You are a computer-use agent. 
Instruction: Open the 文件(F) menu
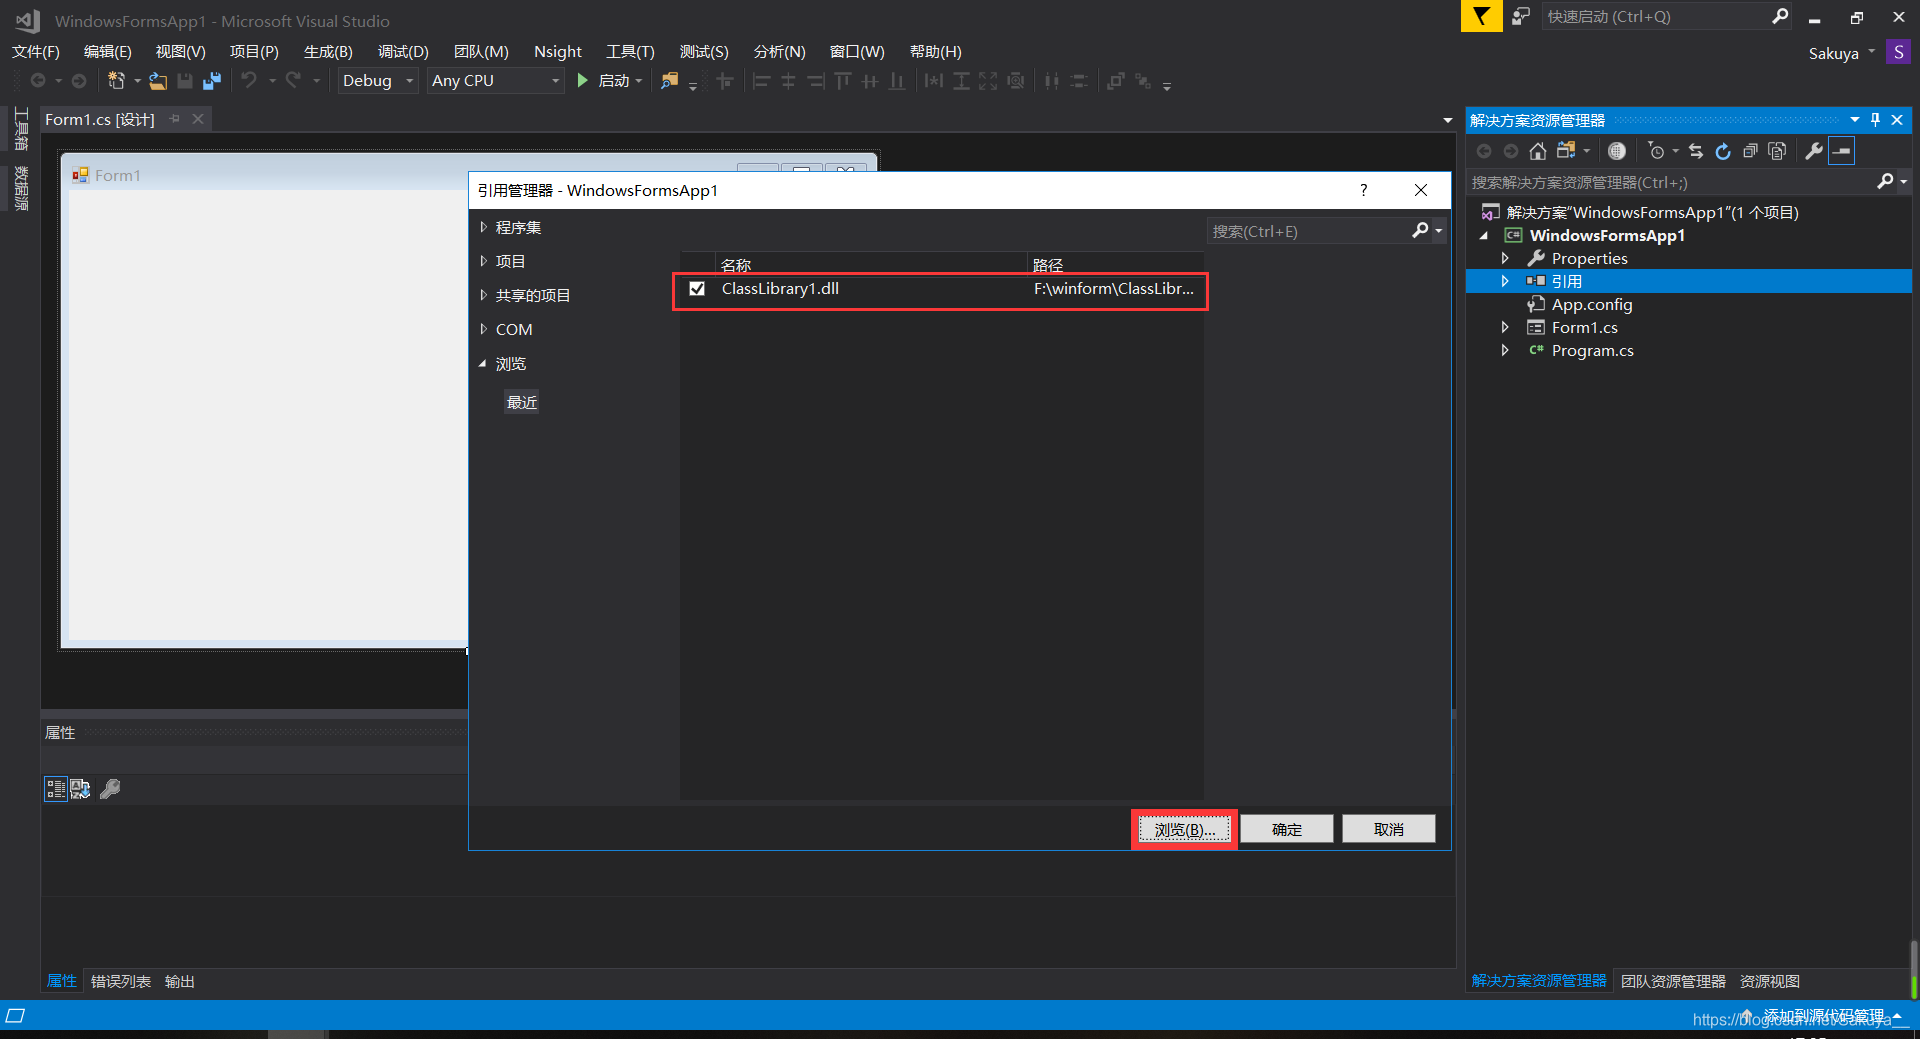[36, 52]
